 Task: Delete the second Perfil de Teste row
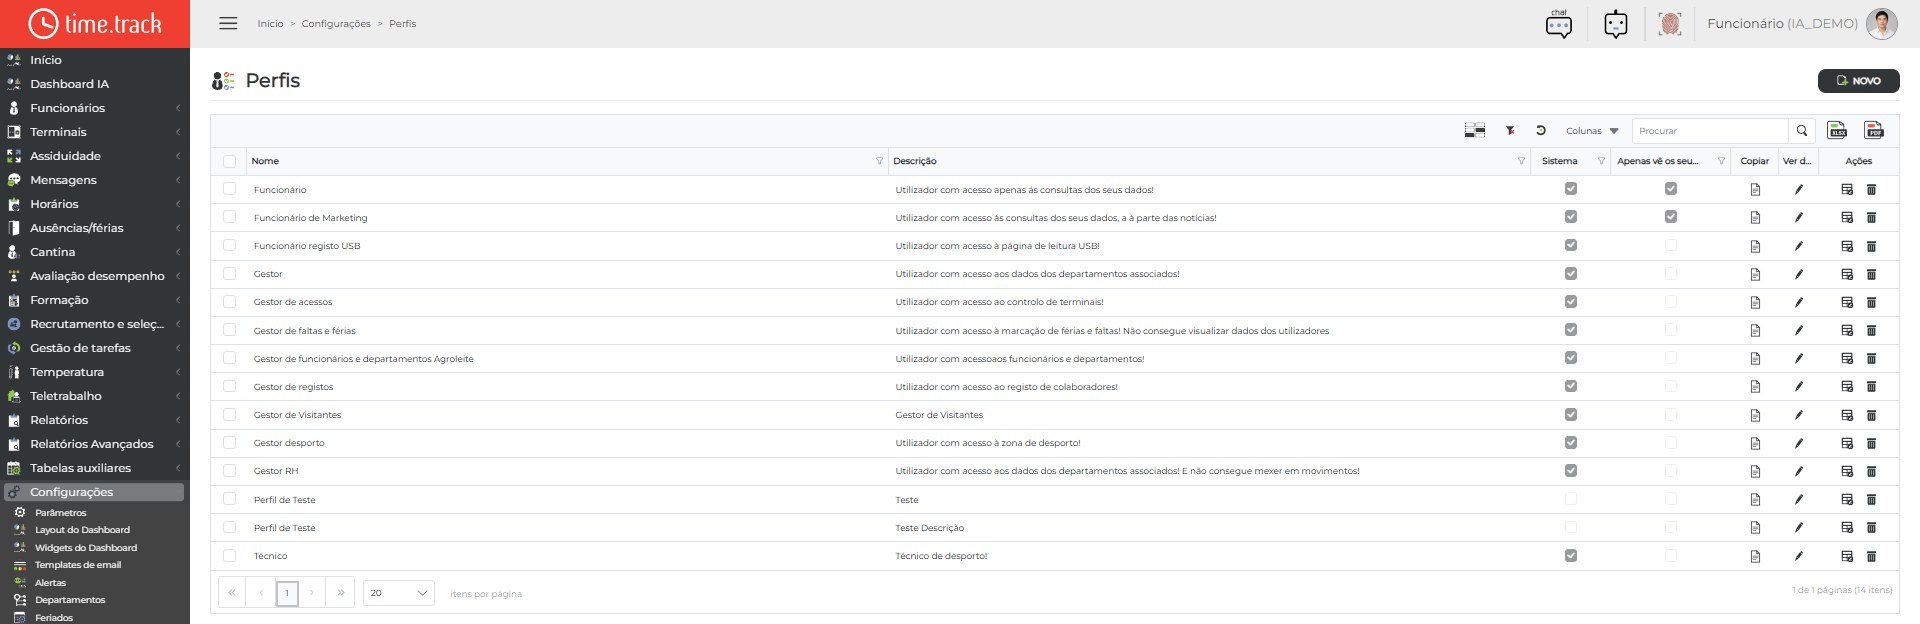(x=1871, y=528)
